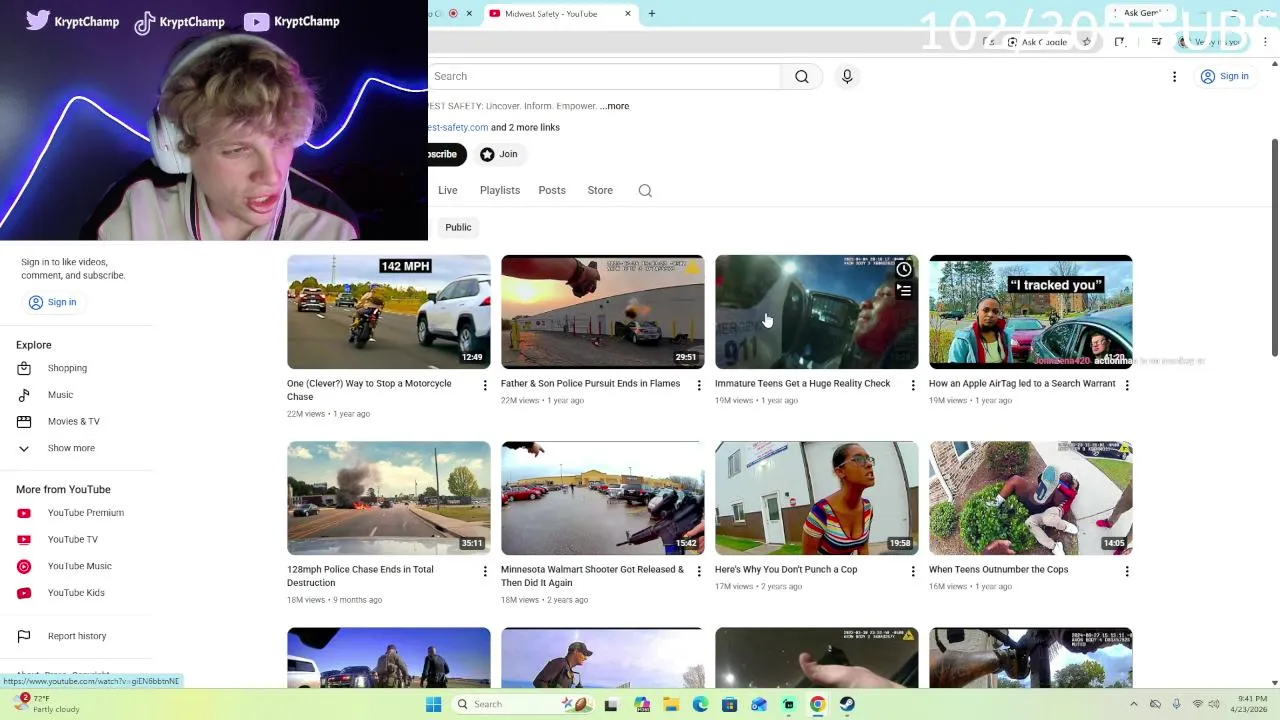
Task: Switch to the Live channel tab
Action: click(x=447, y=190)
